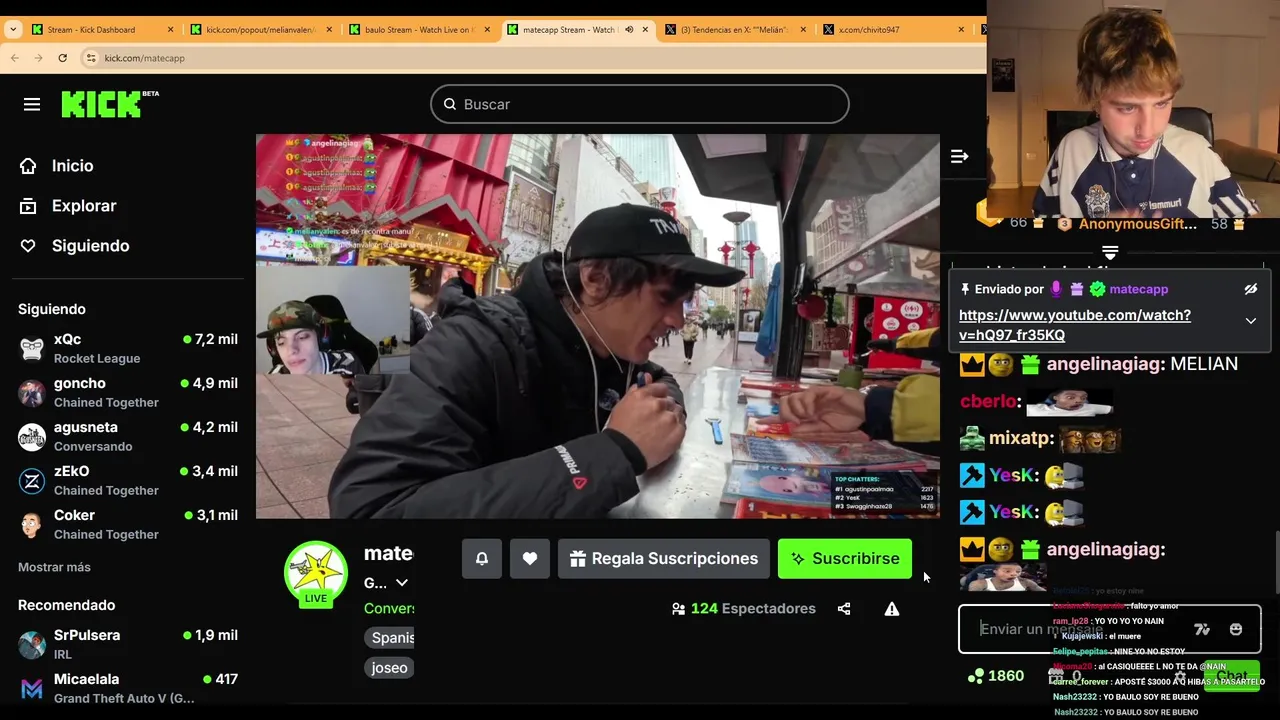Click the joseo tag
1280x720 pixels.
click(389, 667)
